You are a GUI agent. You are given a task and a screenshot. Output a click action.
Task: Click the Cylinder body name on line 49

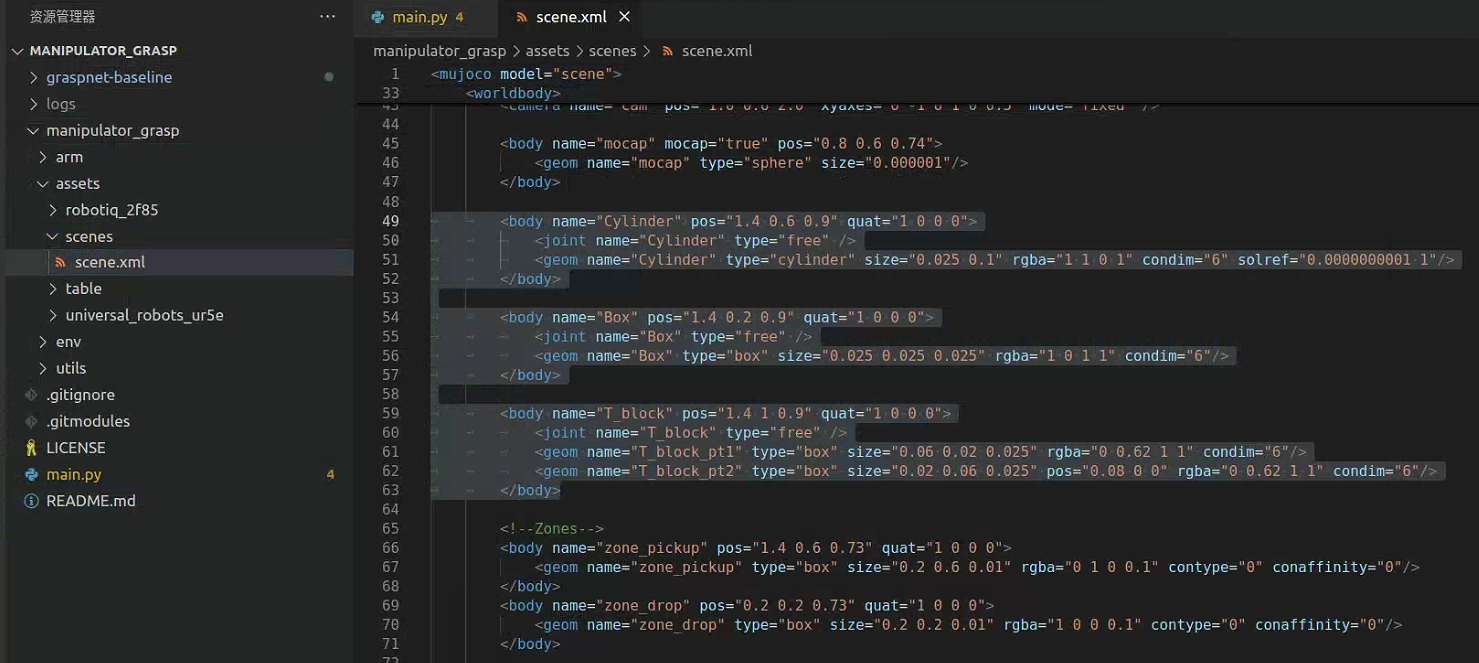coord(640,221)
